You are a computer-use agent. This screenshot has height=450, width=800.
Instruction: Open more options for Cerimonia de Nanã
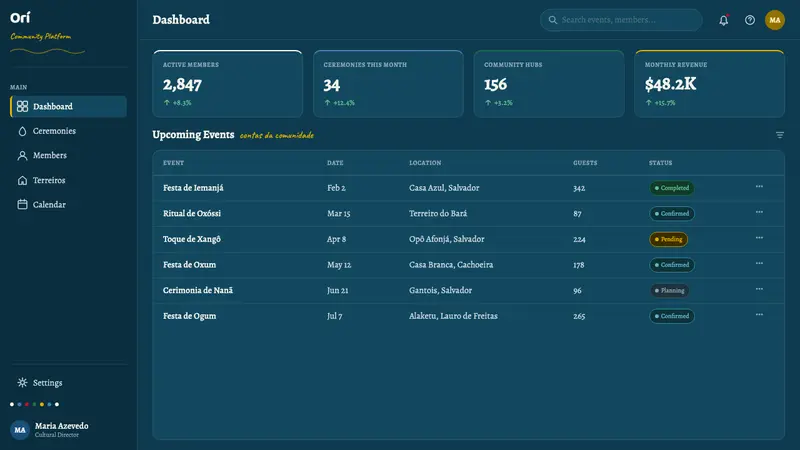pos(759,289)
